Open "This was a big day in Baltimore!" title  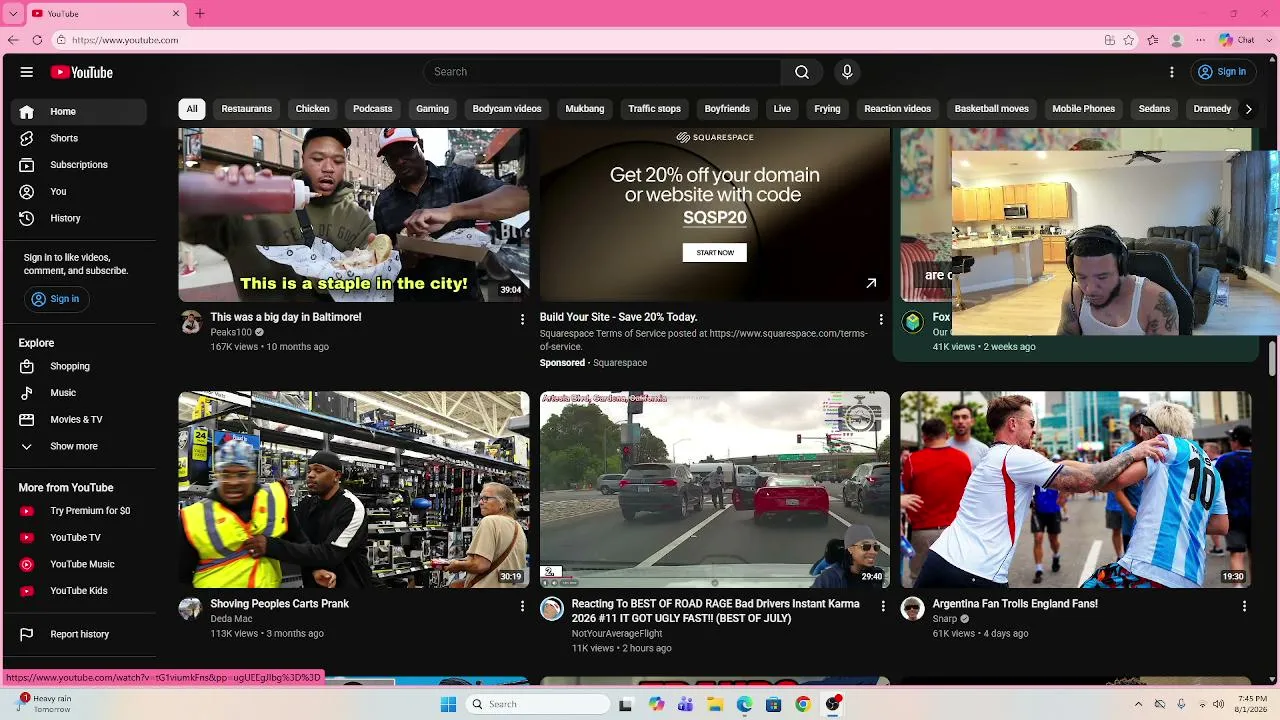click(x=286, y=317)
